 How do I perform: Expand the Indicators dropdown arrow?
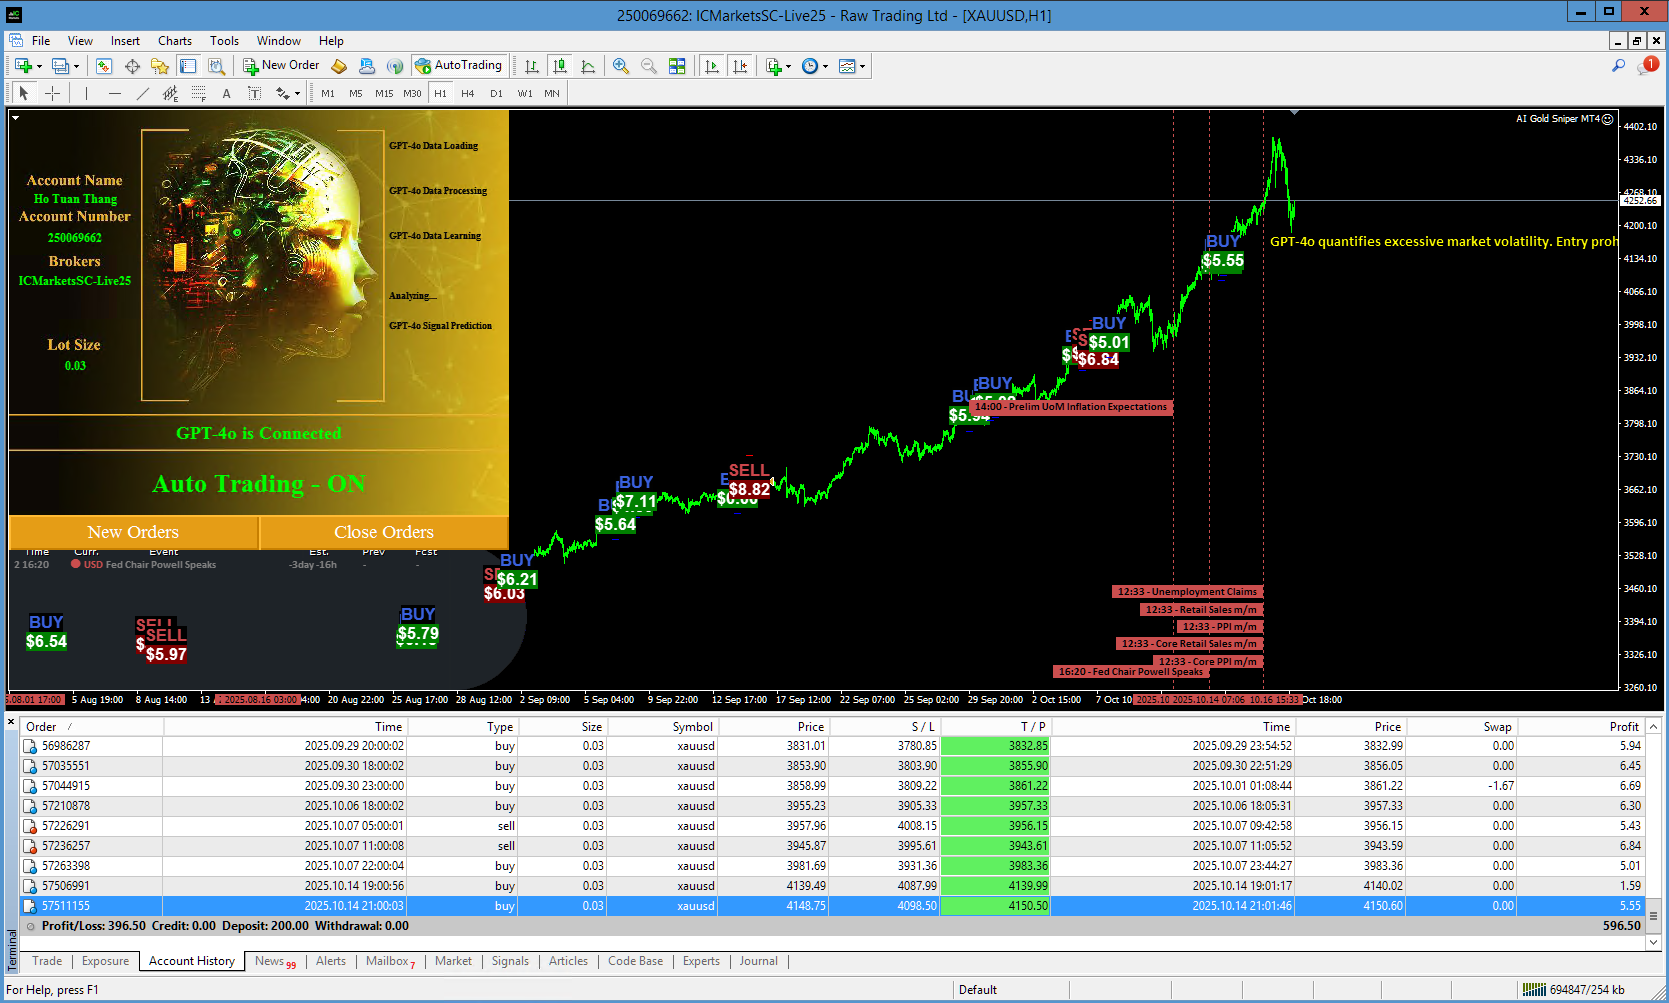(x=789, y=67)
